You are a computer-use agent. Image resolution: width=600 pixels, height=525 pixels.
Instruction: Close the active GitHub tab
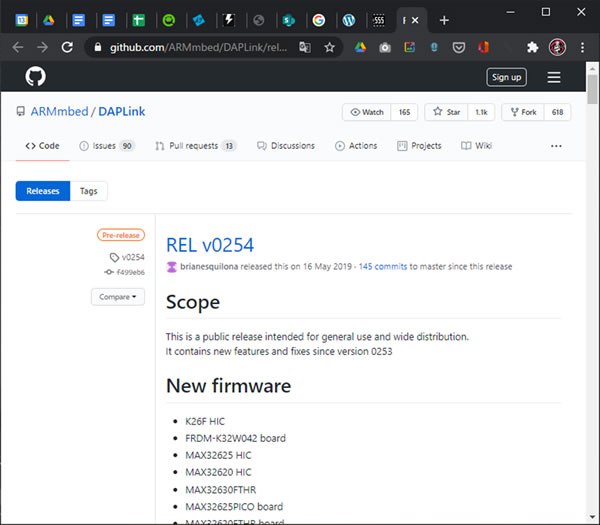[x=415, y=20]
